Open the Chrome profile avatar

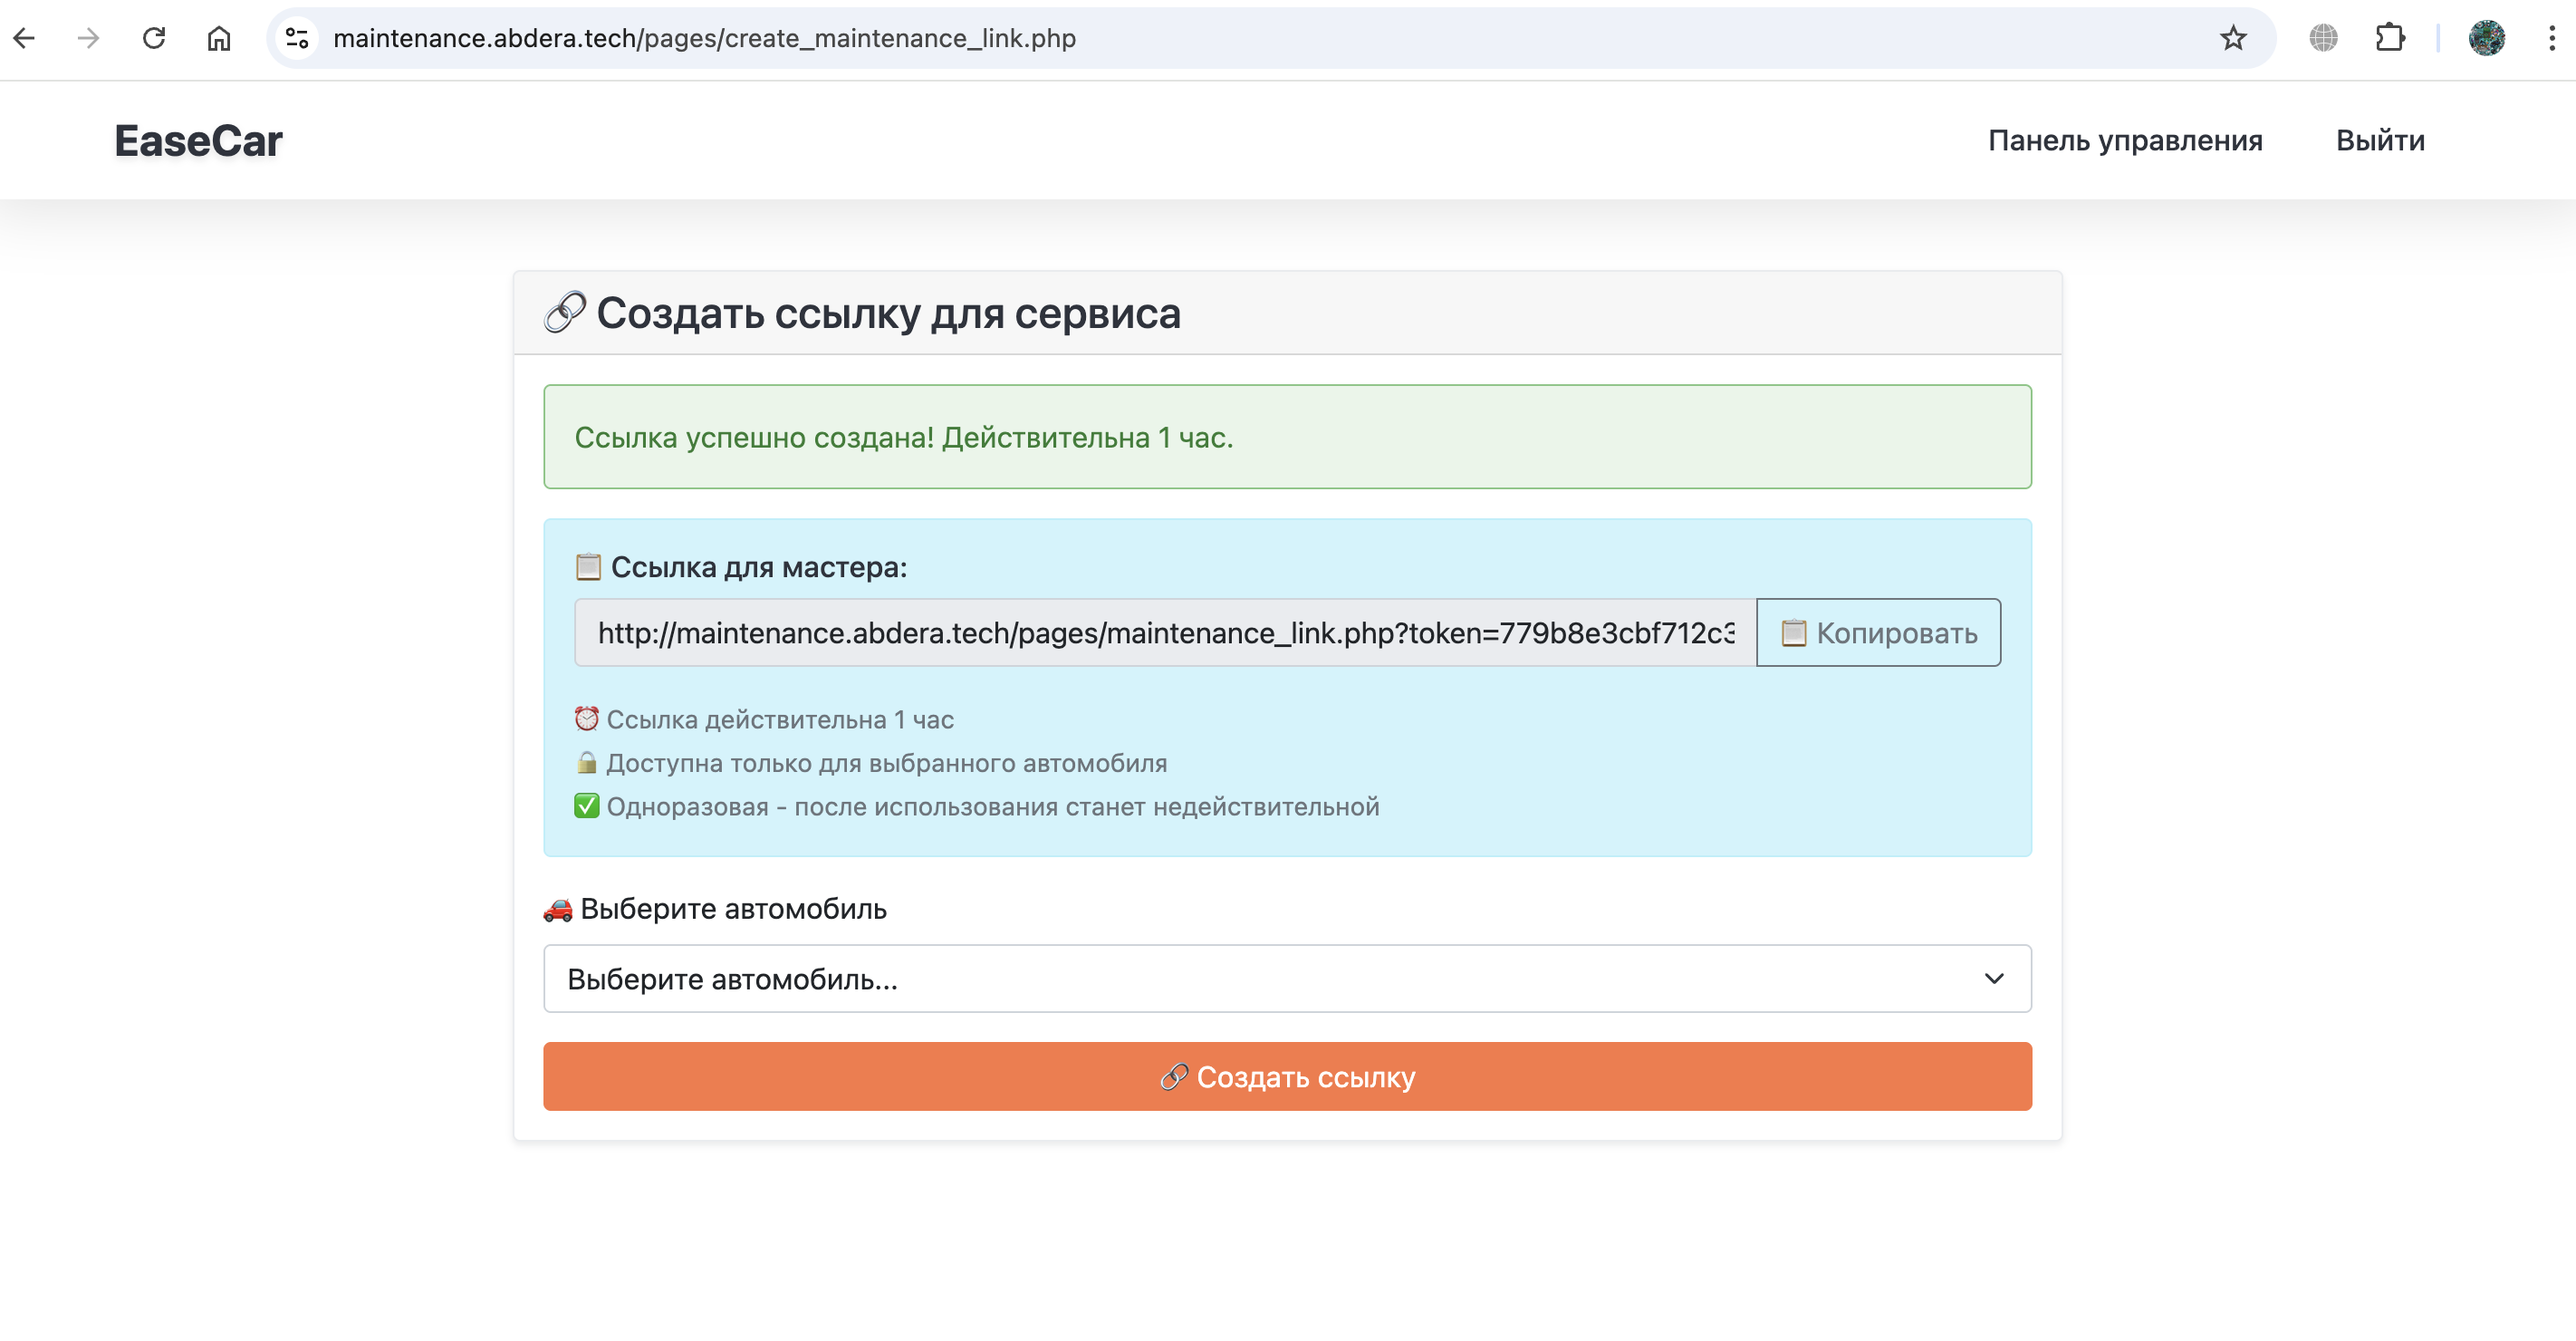(x=2486, y=38)
